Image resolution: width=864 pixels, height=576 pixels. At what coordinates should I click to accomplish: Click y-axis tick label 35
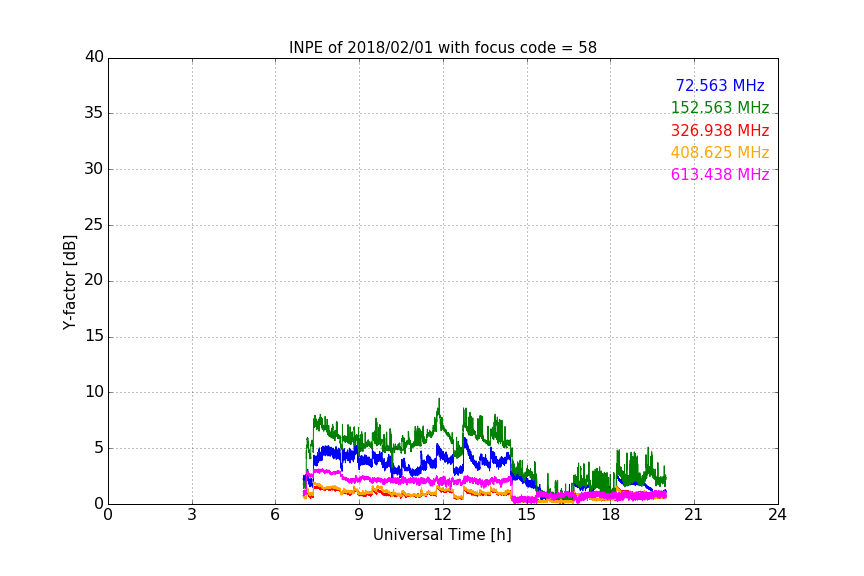click(94, 113)
